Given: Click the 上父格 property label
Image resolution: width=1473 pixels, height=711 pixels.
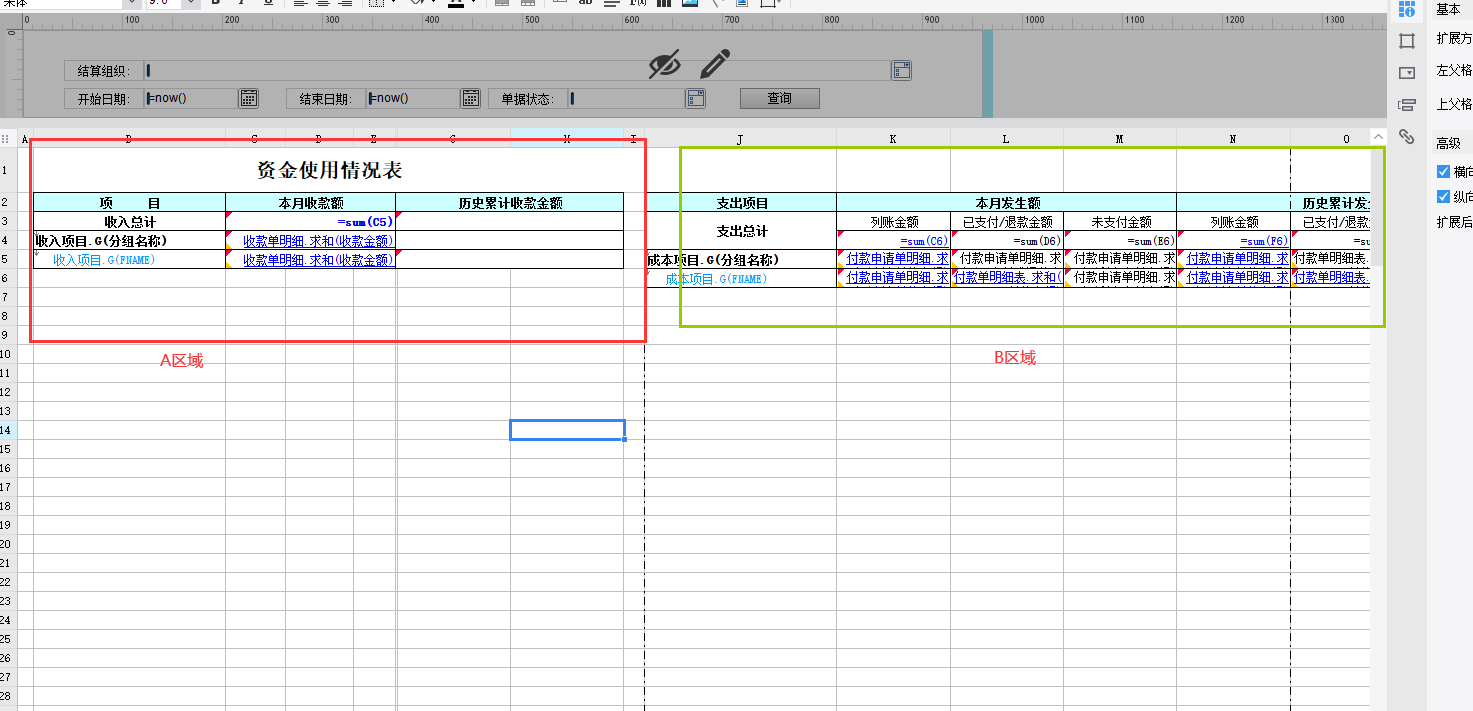Looking at the screenshot, I should click(x=1454, y=103).
